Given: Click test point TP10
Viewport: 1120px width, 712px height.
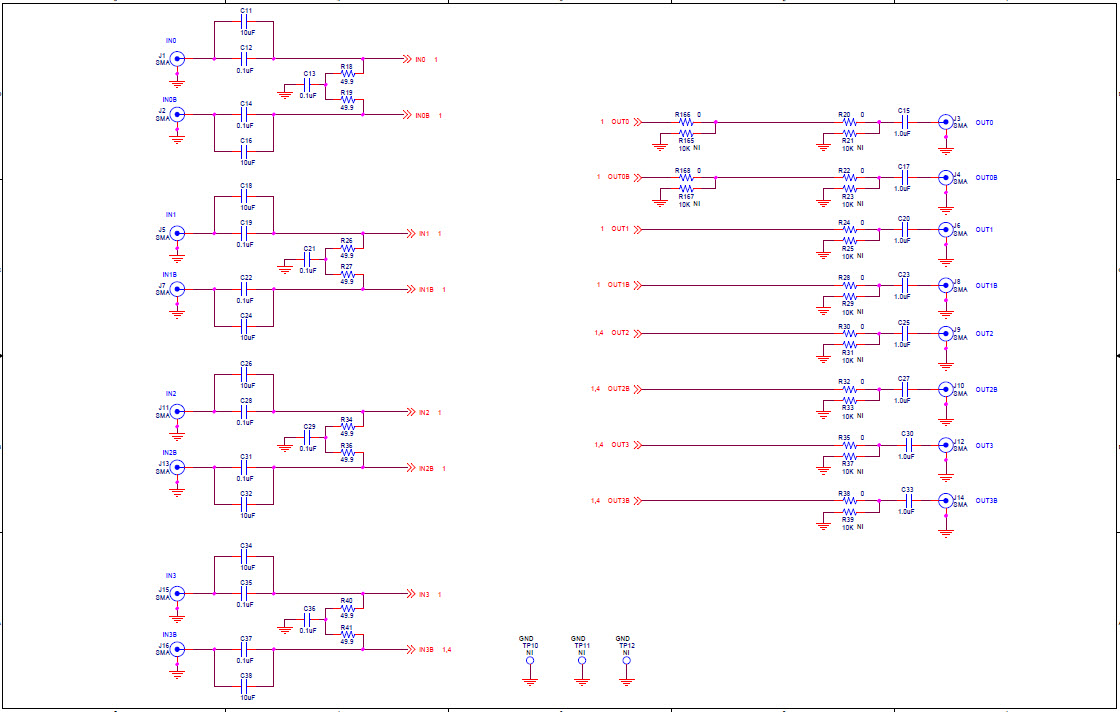Looking at the screenshot, I should click(528, 660).
